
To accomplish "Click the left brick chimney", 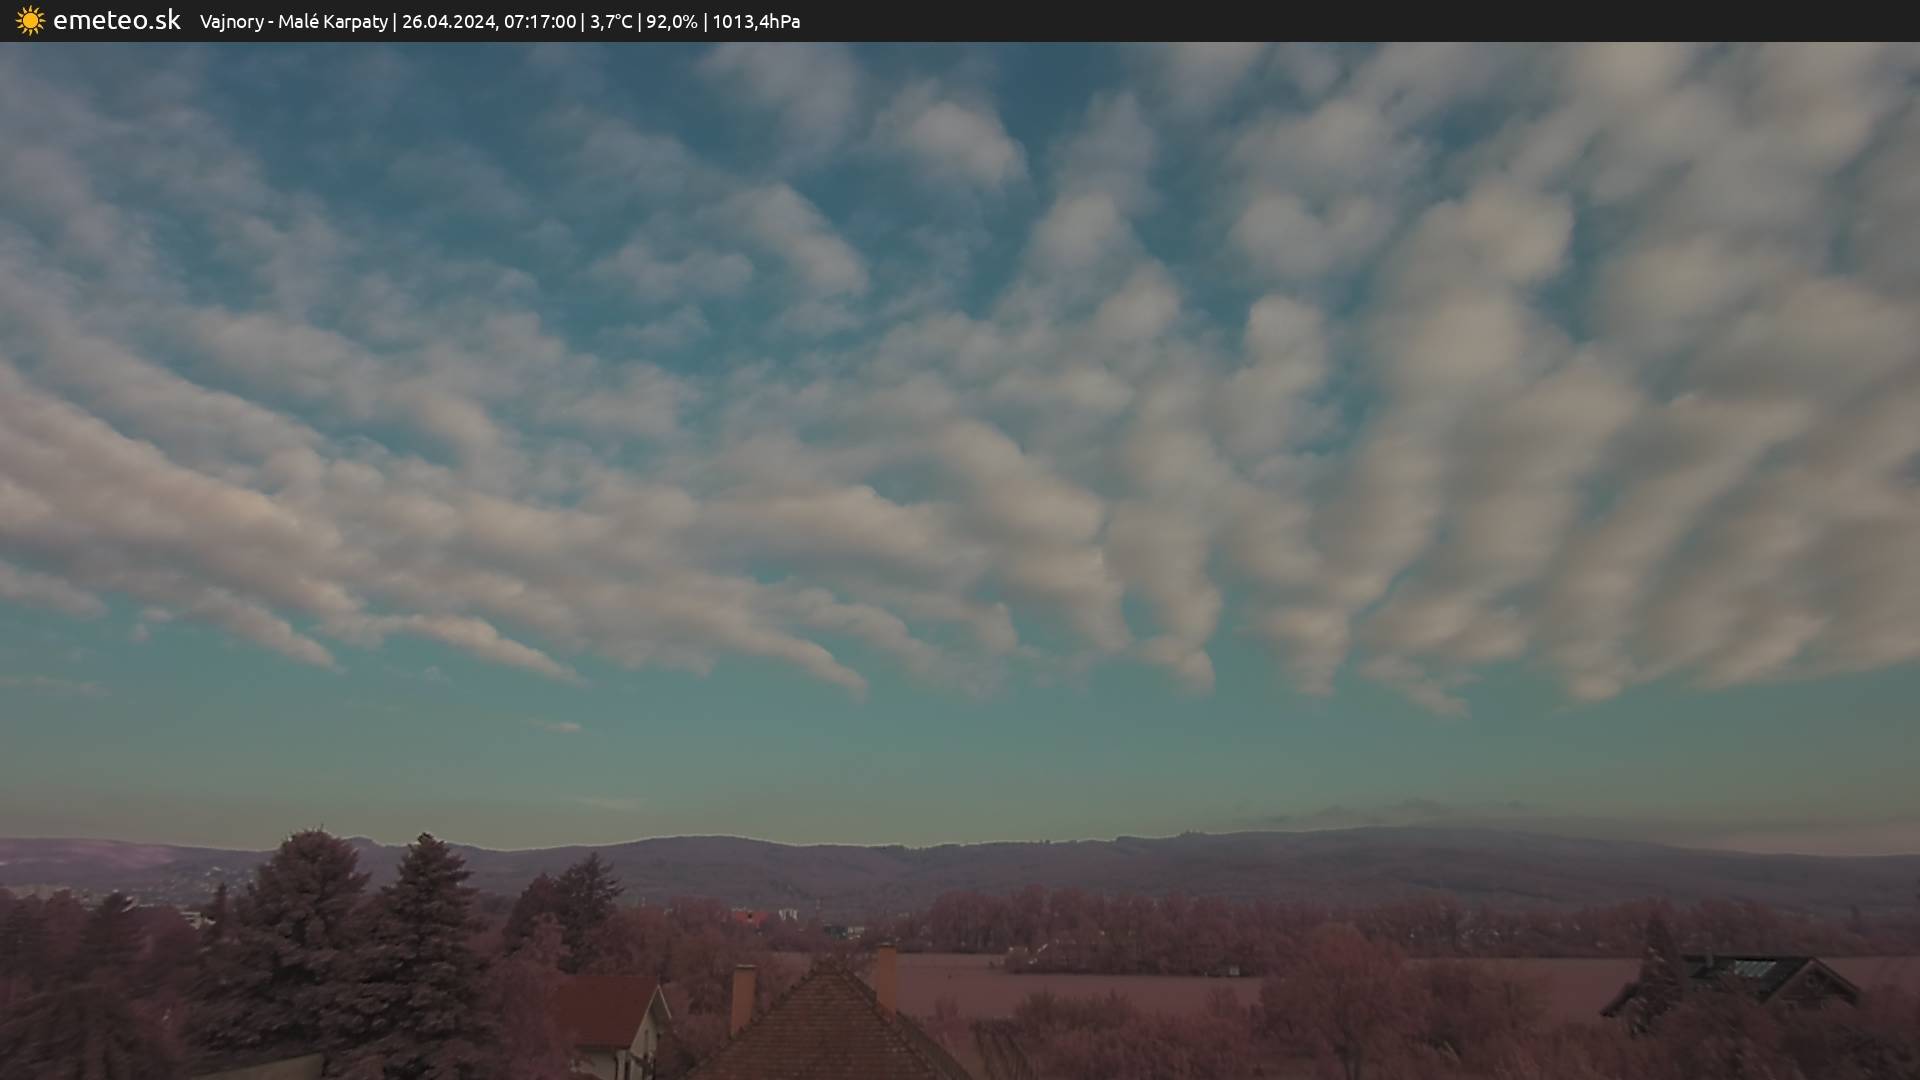I will click(742, 996).
